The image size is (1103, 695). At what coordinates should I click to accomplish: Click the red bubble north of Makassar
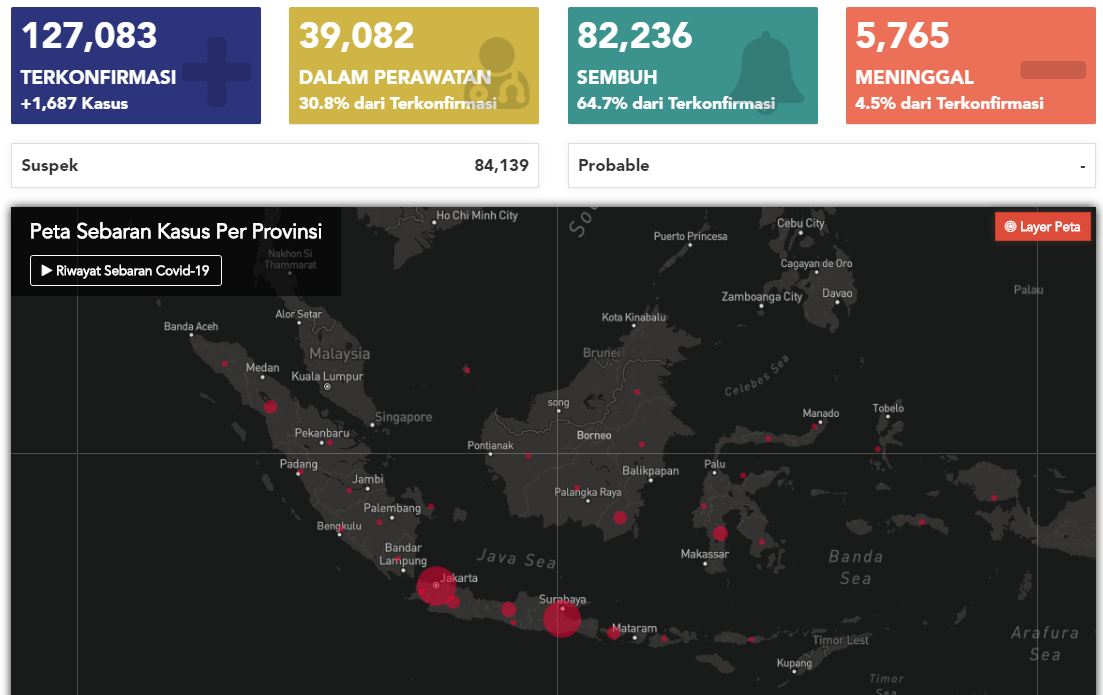(x=720, y=533)
